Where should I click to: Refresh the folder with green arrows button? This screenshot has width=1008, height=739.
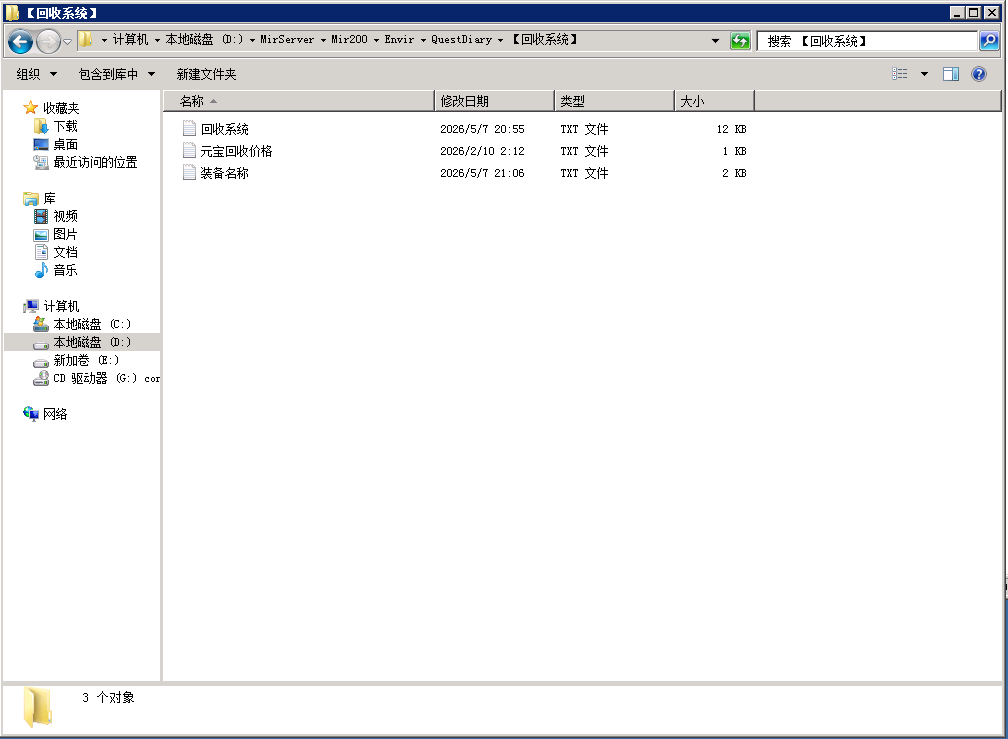click(740, 41)
